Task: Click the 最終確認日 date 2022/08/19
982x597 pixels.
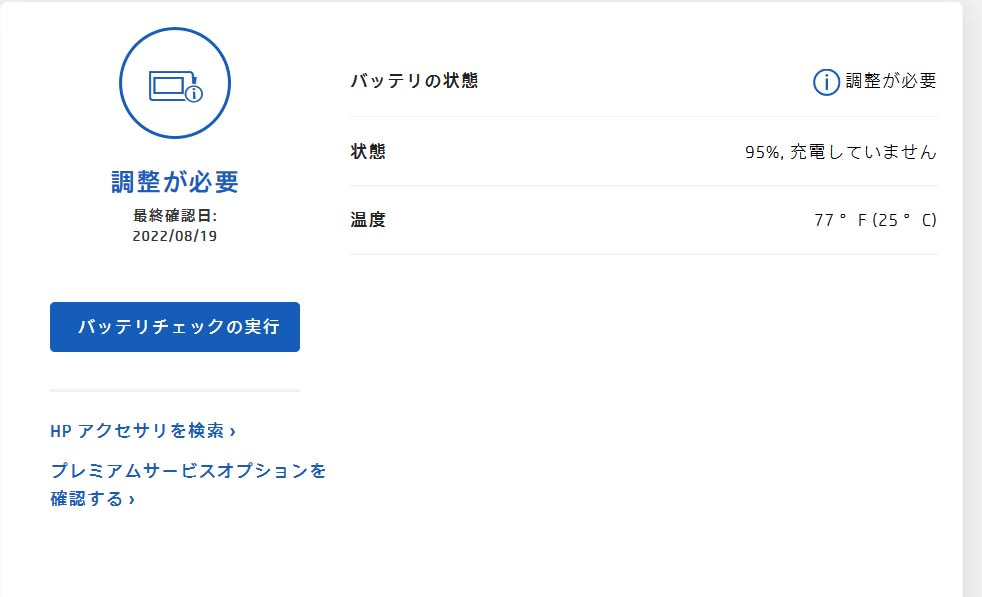Action: (175, 236)
